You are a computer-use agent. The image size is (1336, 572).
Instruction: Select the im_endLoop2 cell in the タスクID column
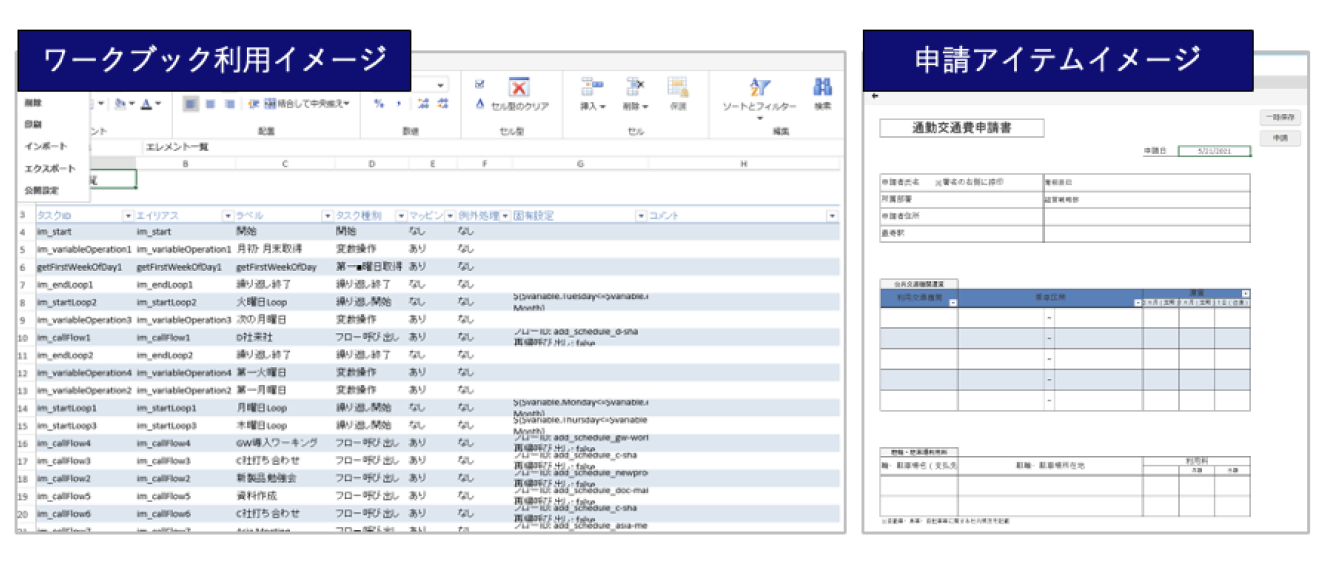pyautogui.click(x=85, y=355)
